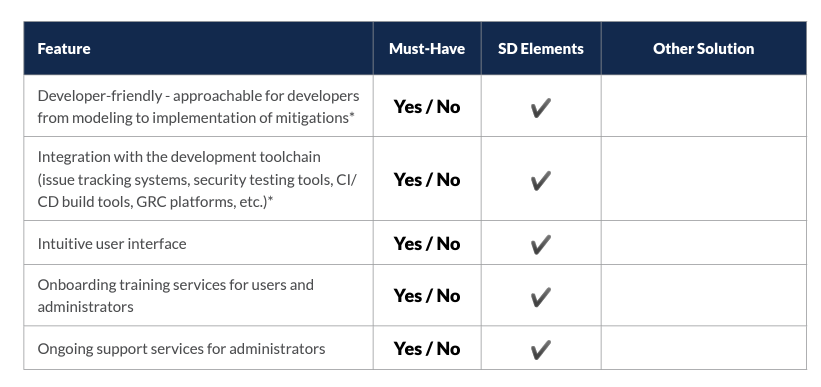This screenshot has height=387, width=821.
Task: Select Yes / No for Intuitive user interface
Action: 427,244
